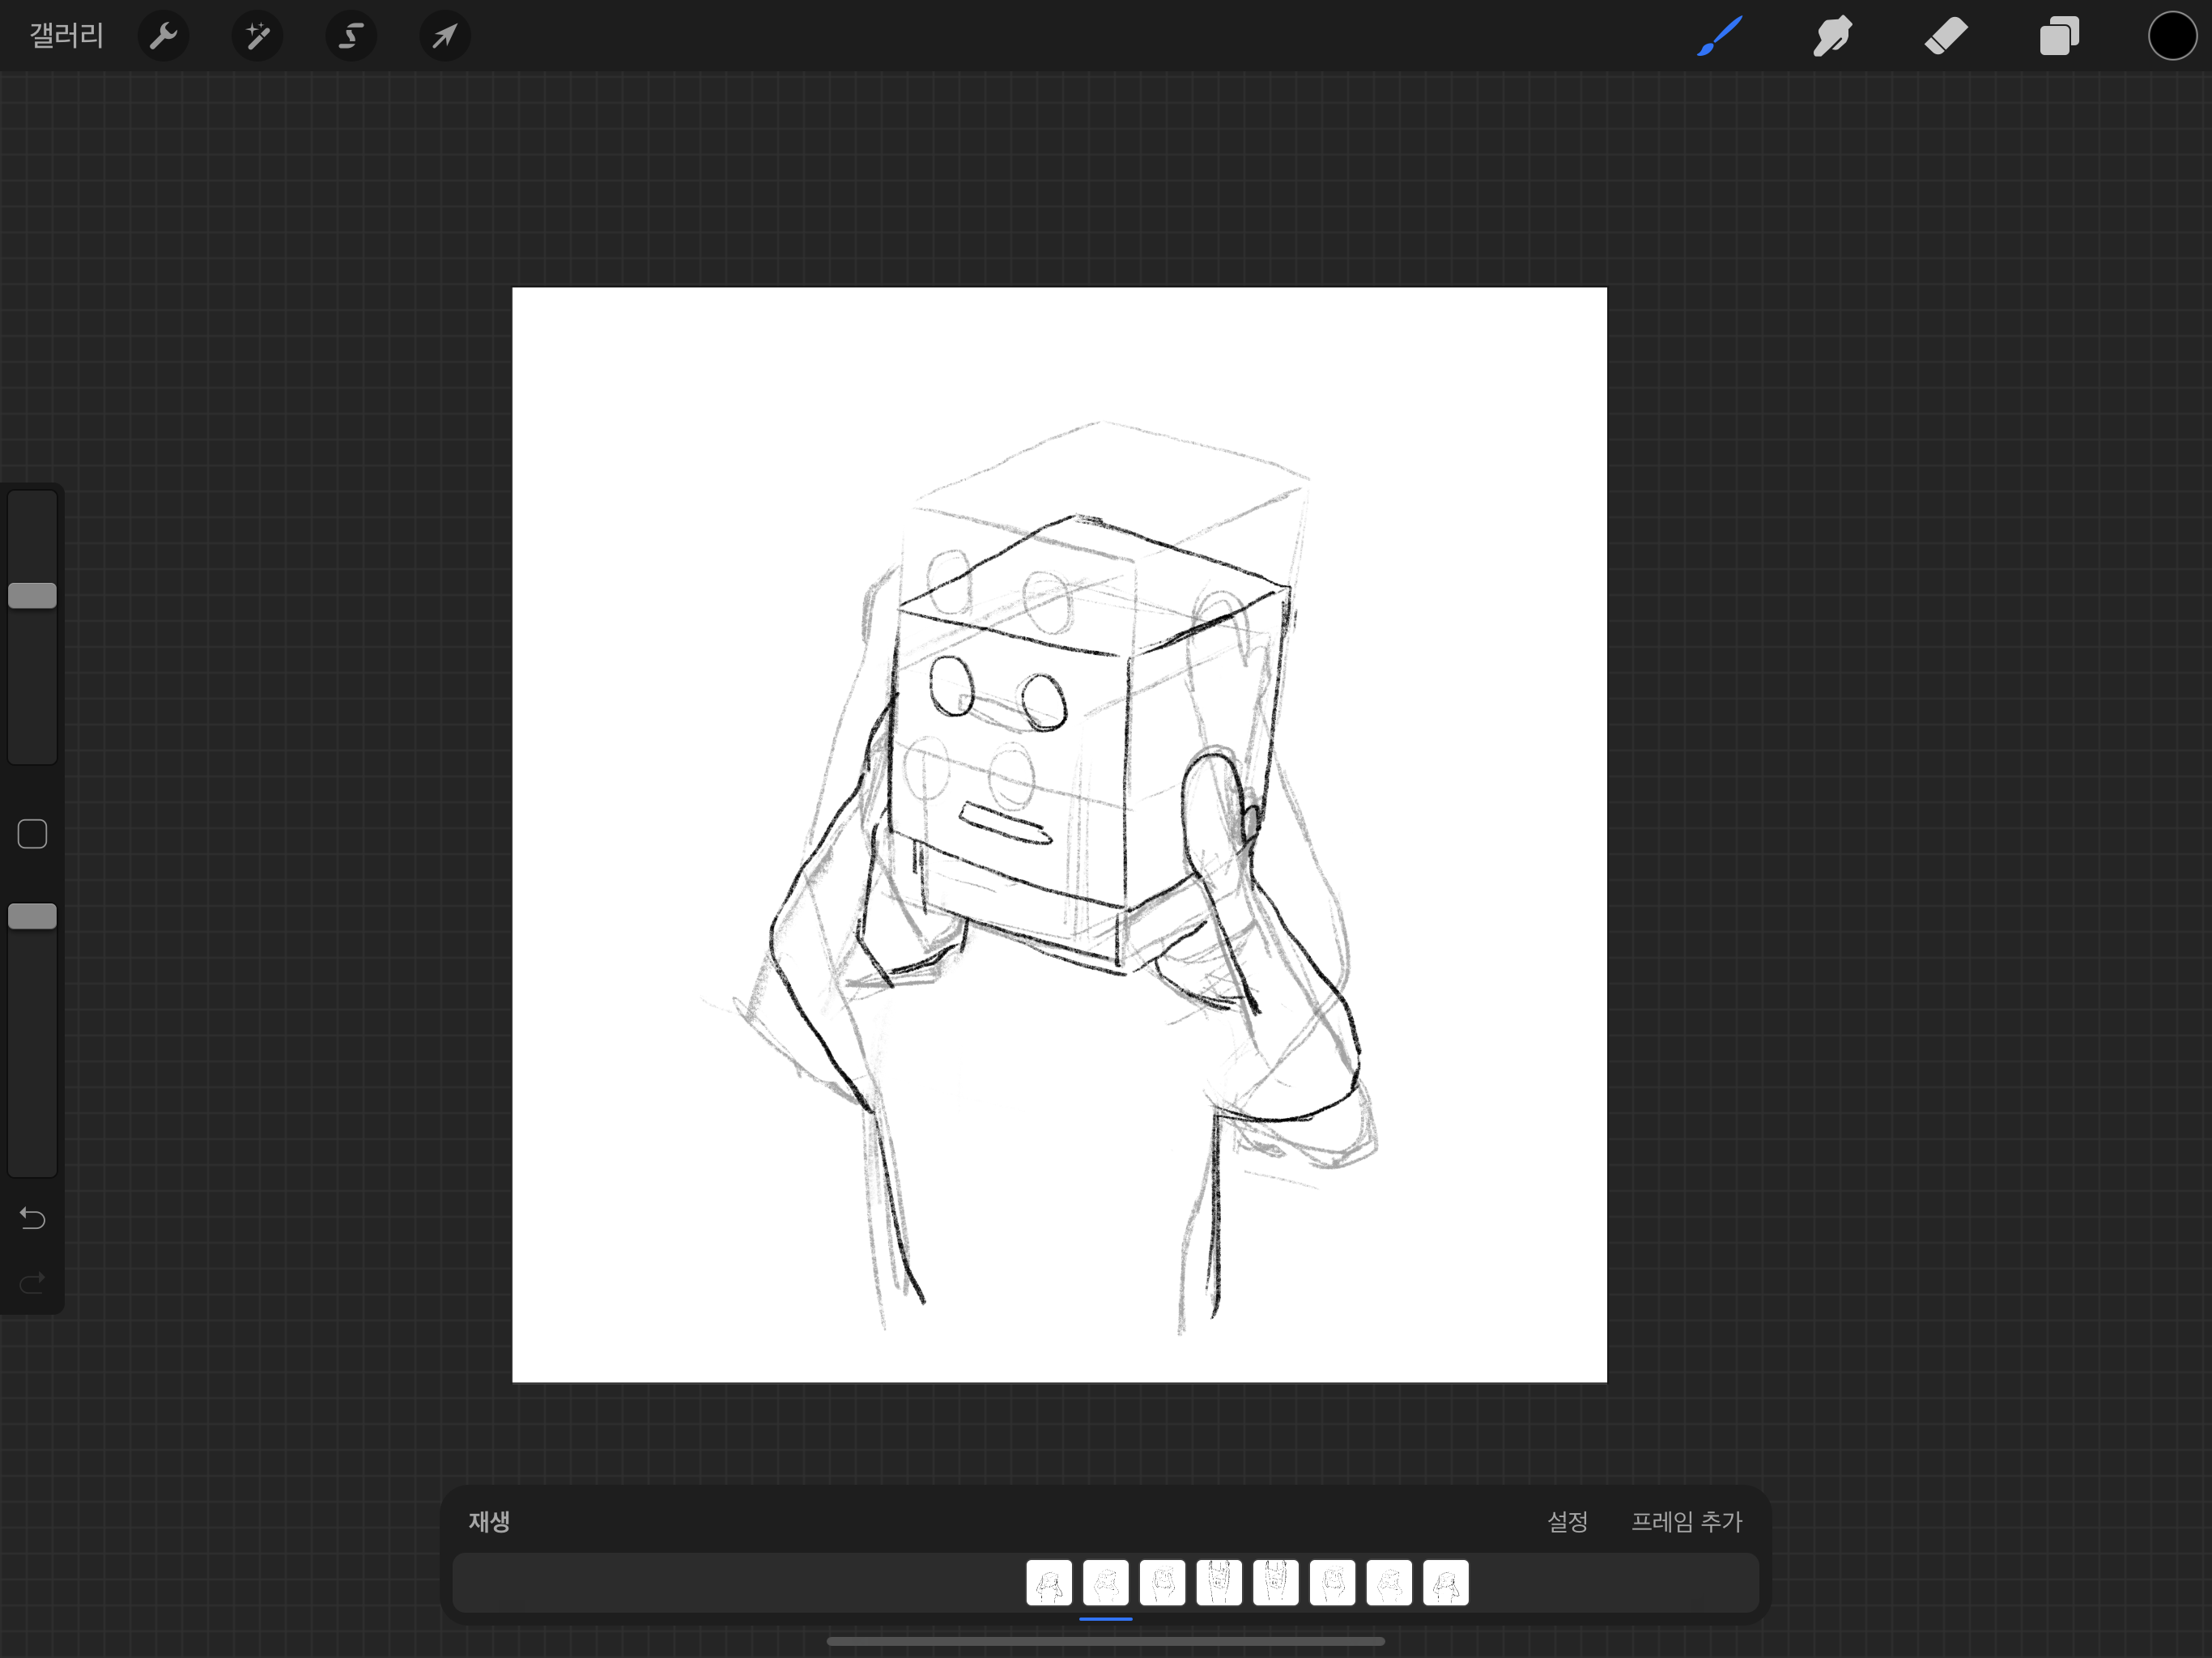This screenshot has width=2212, height=1658.
Task: Select the Brush tool
Action: [x=1719, y=37]
